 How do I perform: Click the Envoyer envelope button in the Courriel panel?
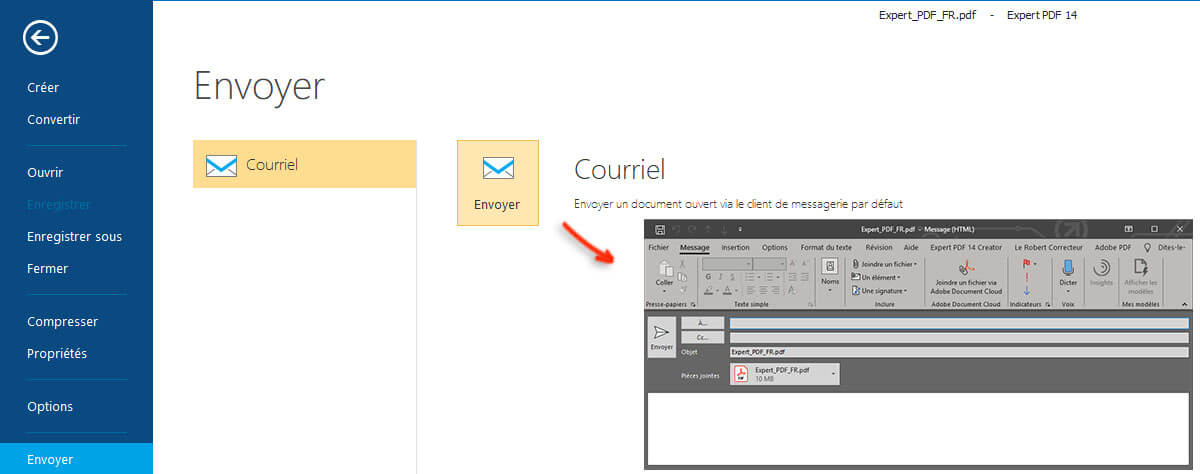497,182
